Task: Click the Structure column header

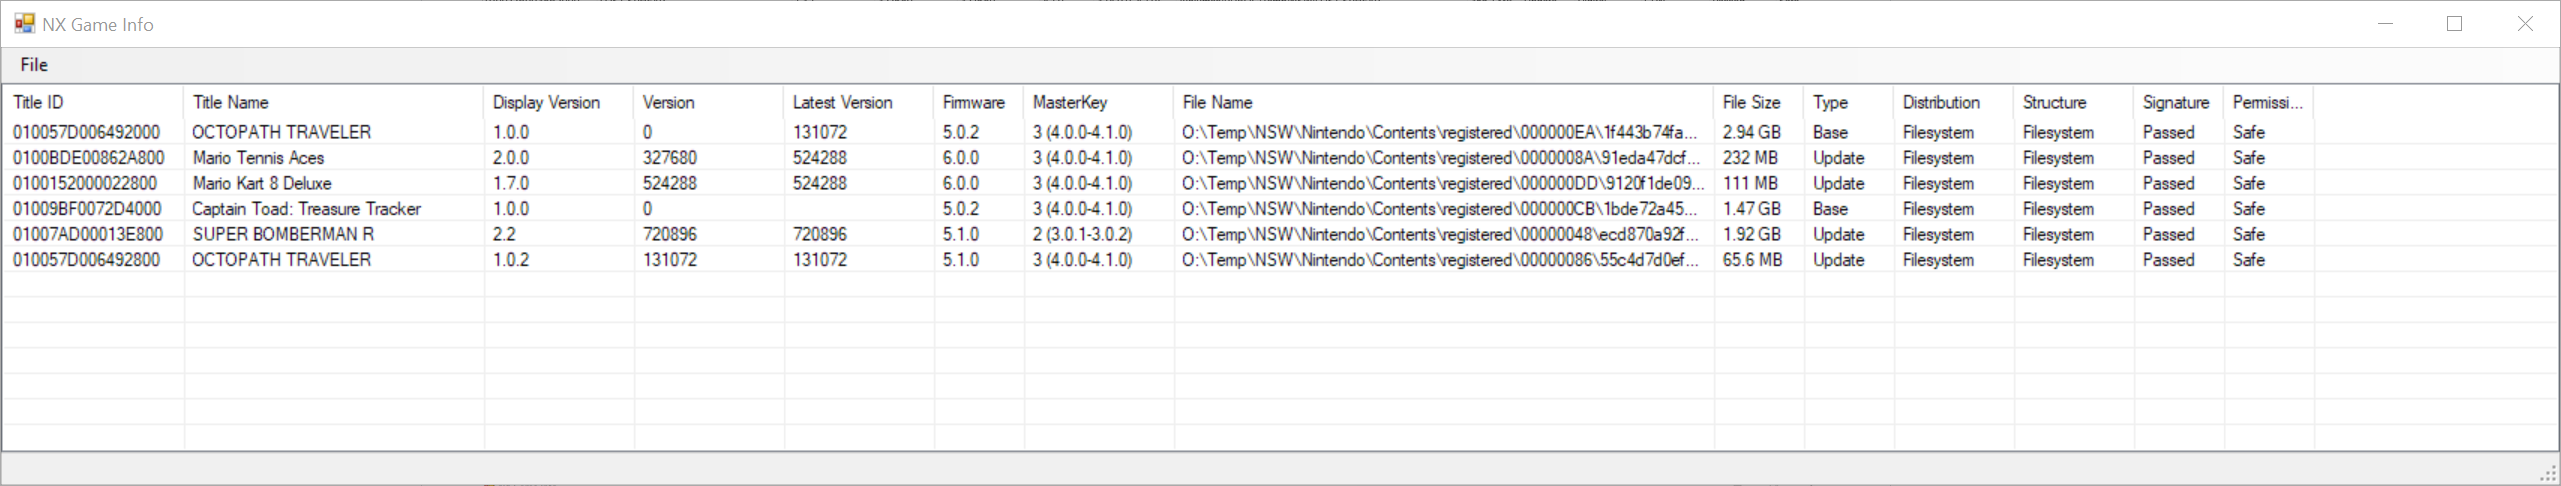Action: pyautogui.click(x=2073, y=102)
